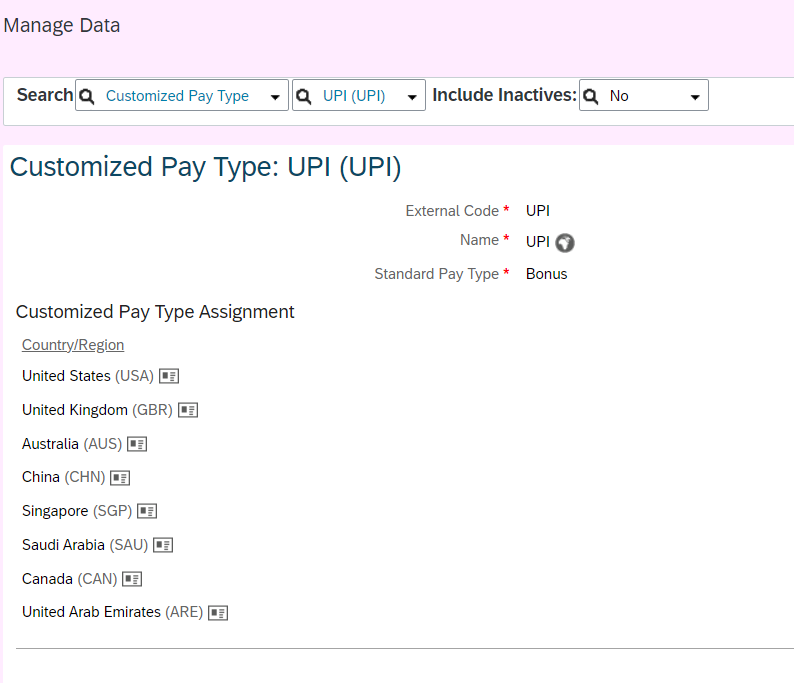Click the External Code value UPI
This screenshot has width=794, height=683.
point(538,211)
